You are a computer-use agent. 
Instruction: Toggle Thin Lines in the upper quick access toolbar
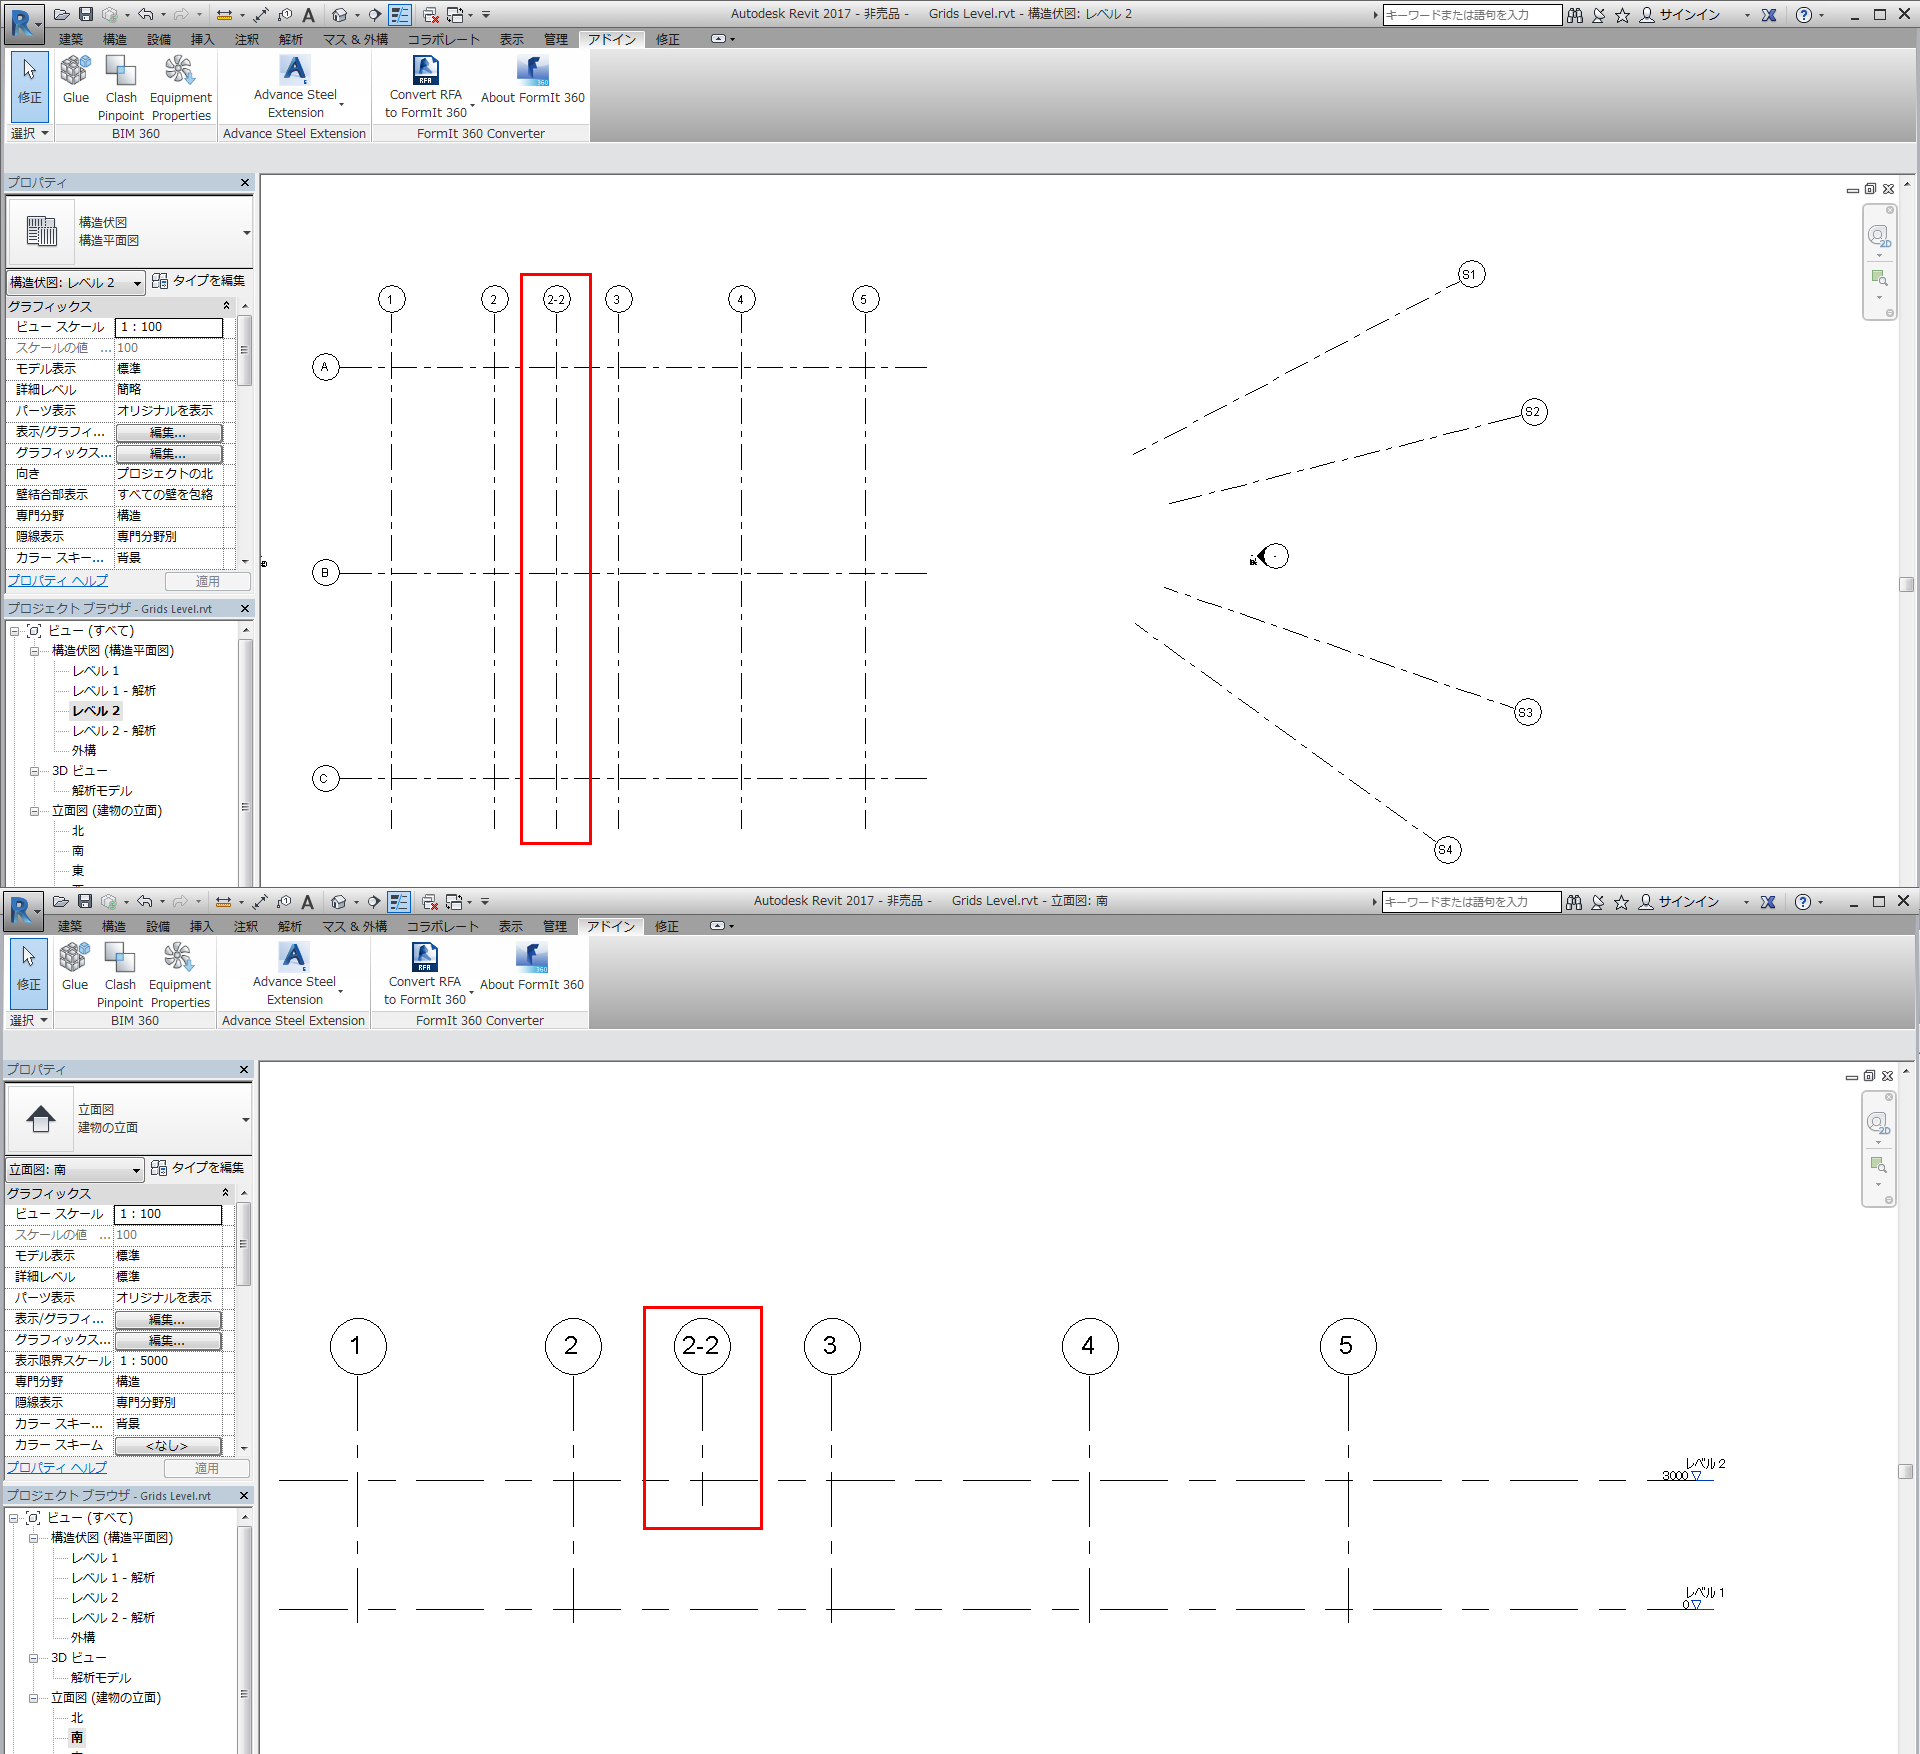(400, 14)
